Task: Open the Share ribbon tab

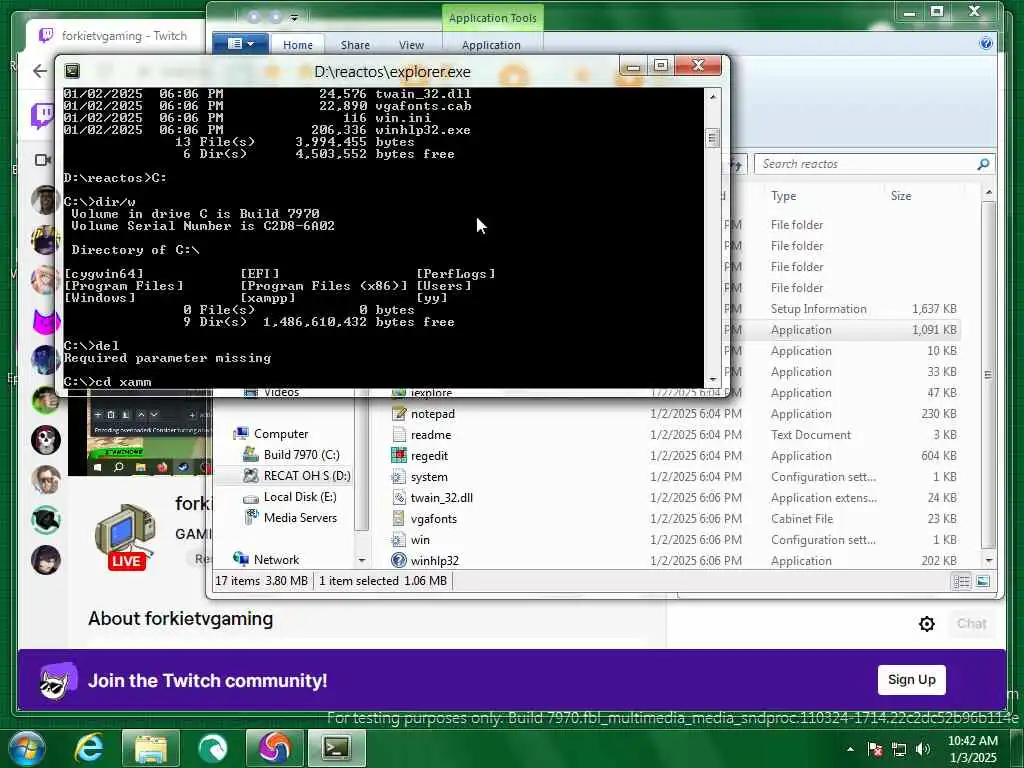Action: 355,45
